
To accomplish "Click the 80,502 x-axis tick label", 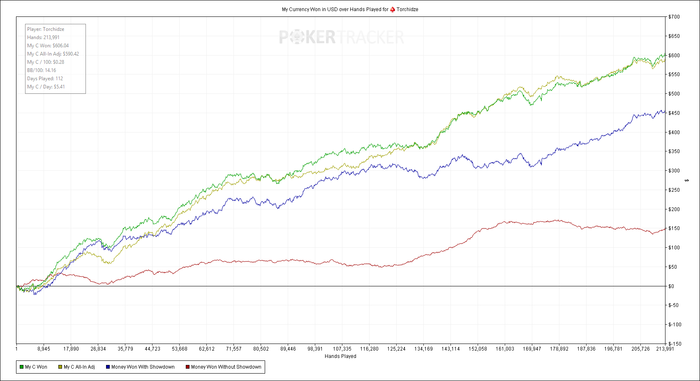I will 261,349.
